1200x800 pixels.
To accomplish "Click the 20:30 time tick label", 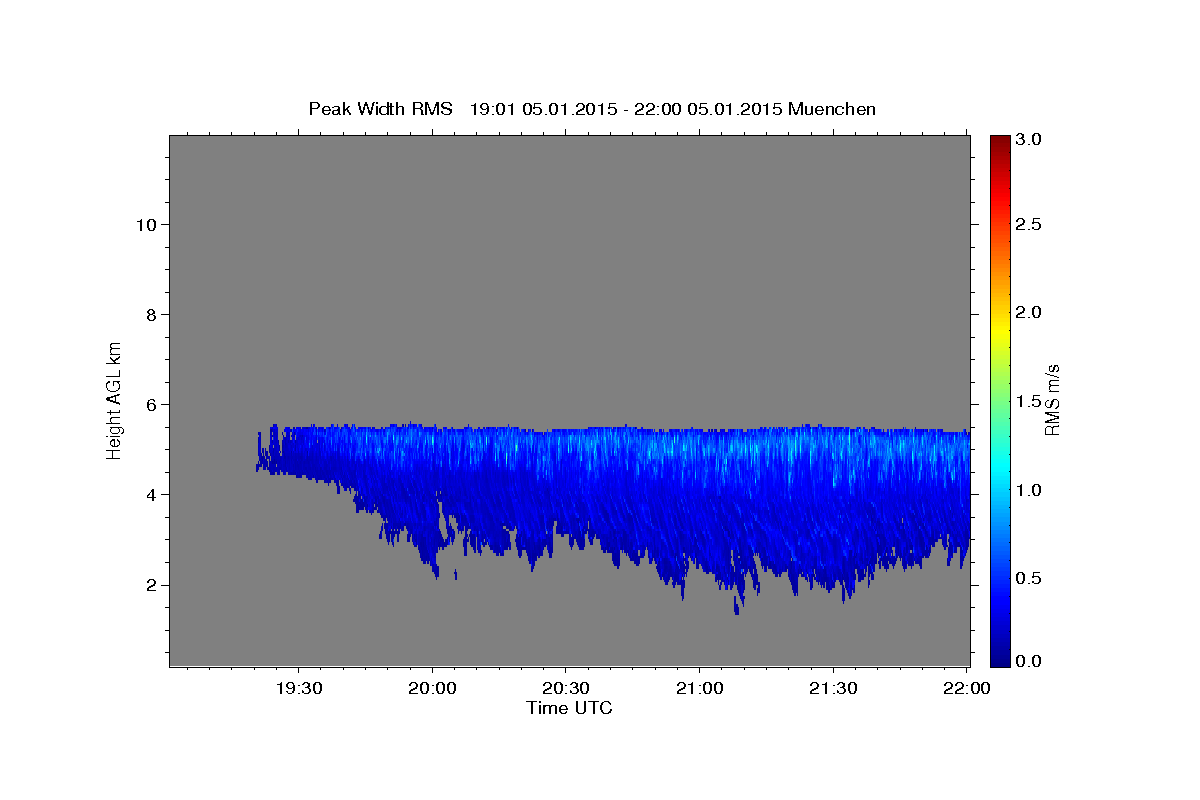I will coord(566,689).
